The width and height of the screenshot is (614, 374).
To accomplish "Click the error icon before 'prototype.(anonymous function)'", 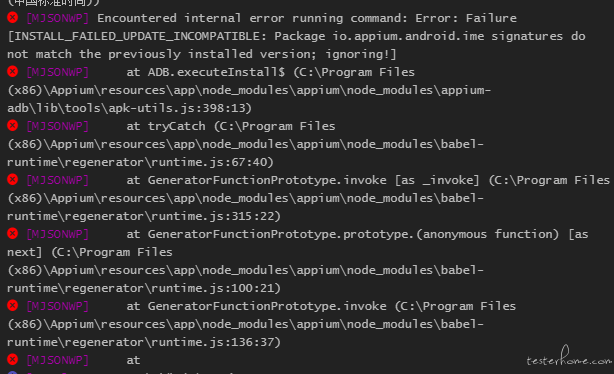I will [13, 233].
